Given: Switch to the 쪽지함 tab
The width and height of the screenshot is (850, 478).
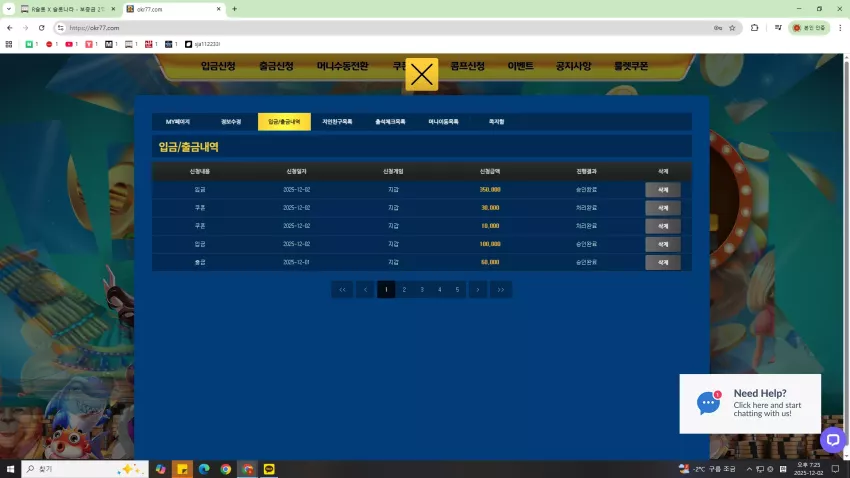Looking at the screenshot, I should click(497, 122).
